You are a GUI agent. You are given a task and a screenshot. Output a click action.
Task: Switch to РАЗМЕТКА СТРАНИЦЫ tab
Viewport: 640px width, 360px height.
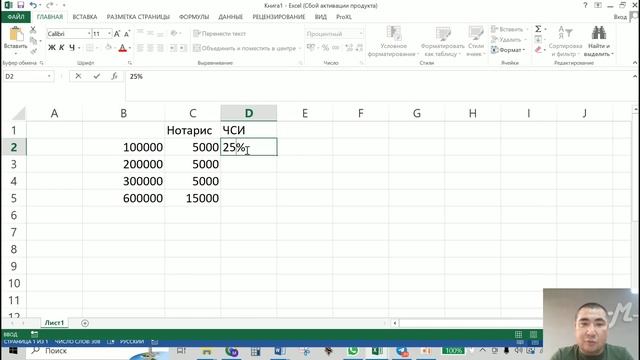[138, 17]
